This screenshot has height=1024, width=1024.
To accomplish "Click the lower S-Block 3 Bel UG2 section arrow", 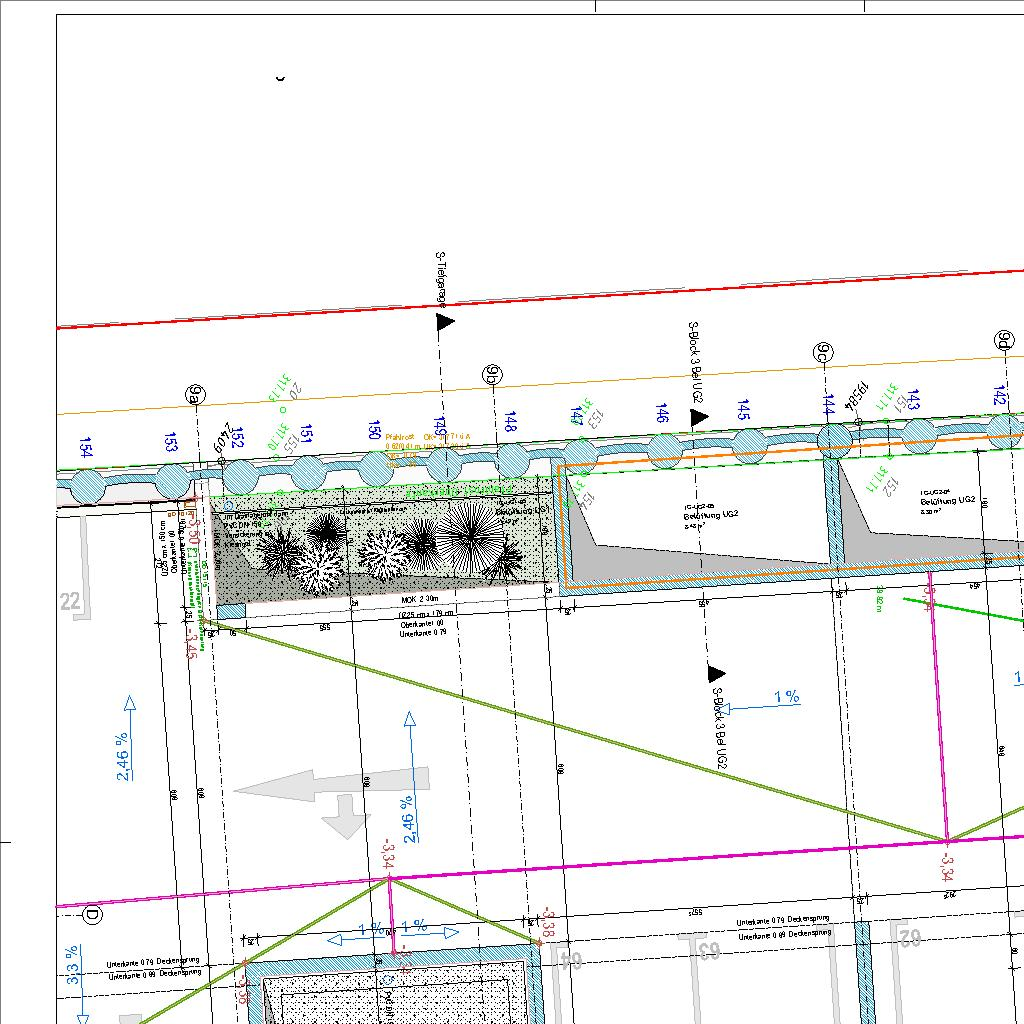I will click(x=716, y=674).
